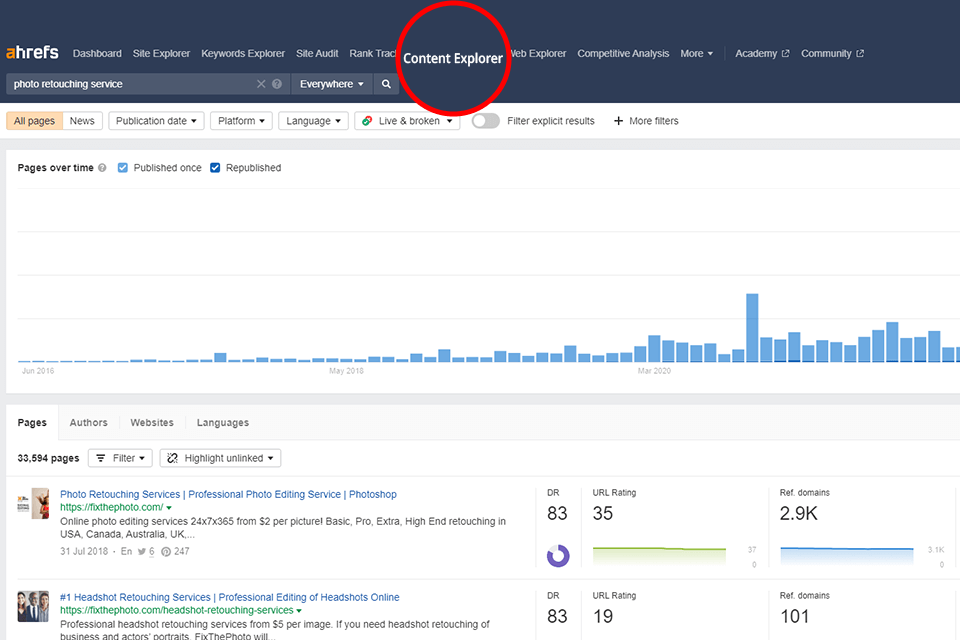The image size is (960, 640).
Task: Expand the Everywhere search scope dropdown
Action: point(331,84)
